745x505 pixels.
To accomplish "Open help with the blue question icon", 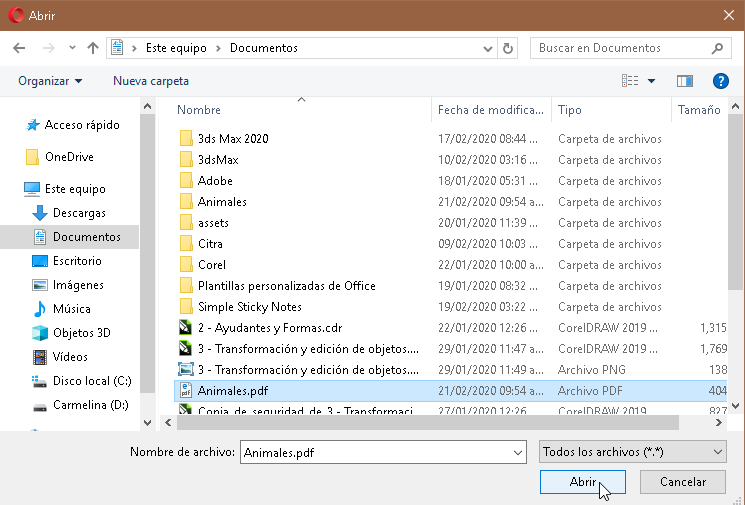I will pos(720,81).
